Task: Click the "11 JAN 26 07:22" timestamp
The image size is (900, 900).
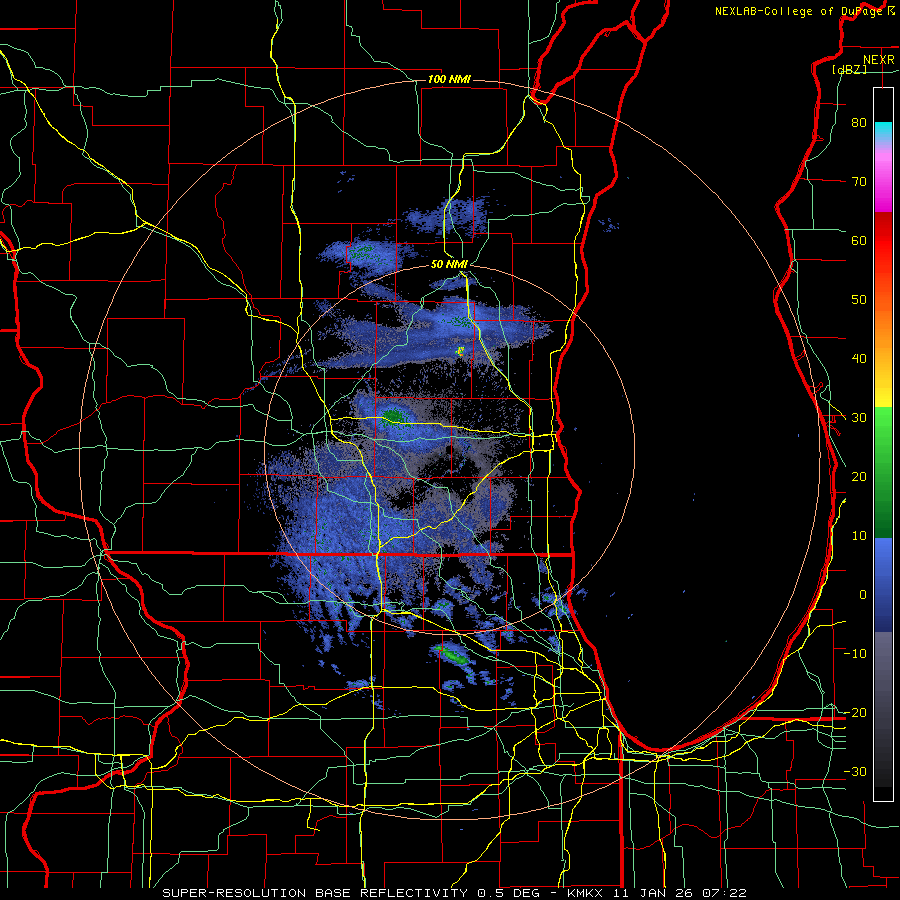Action: (681, 893)
